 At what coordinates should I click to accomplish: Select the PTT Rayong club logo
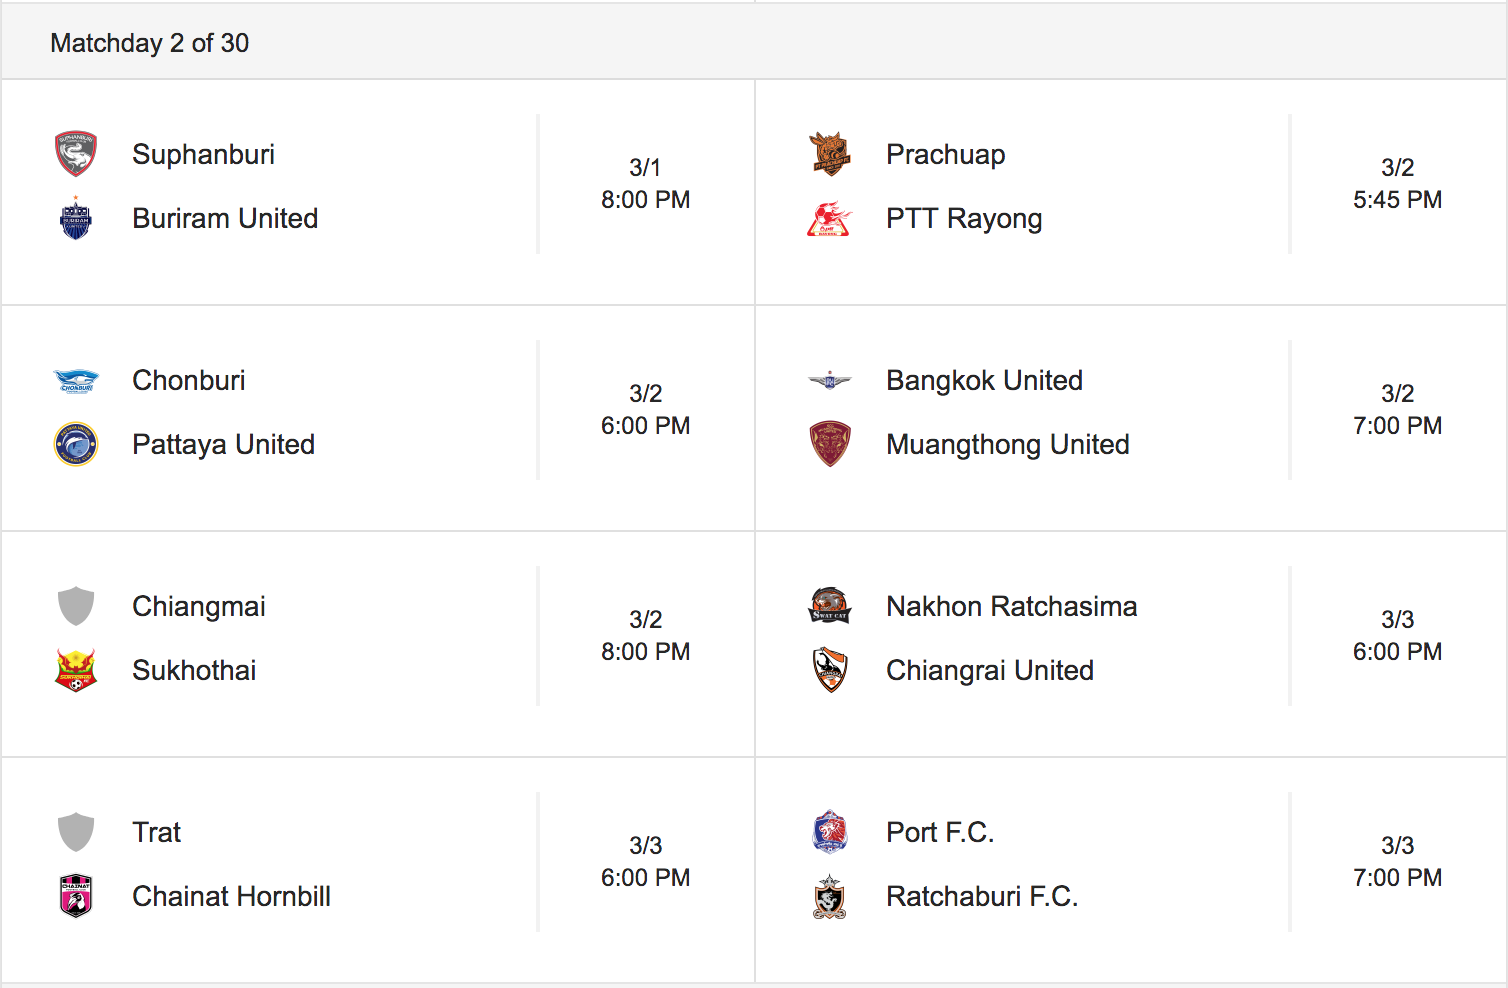[x=830, y=218]
